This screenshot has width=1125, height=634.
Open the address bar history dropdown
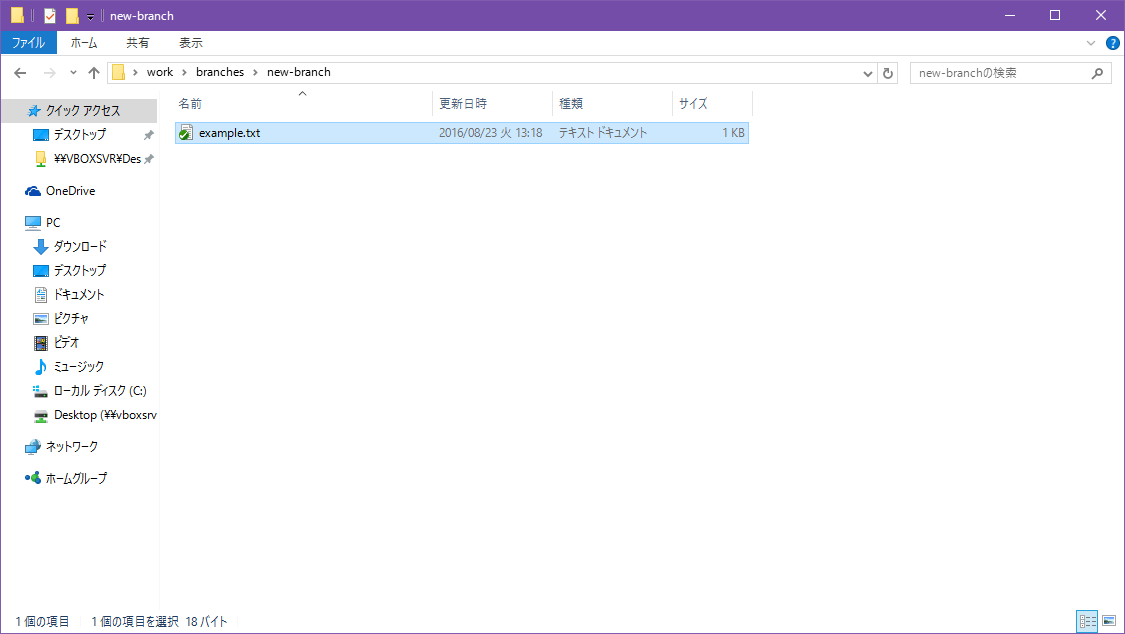(868, 72)
